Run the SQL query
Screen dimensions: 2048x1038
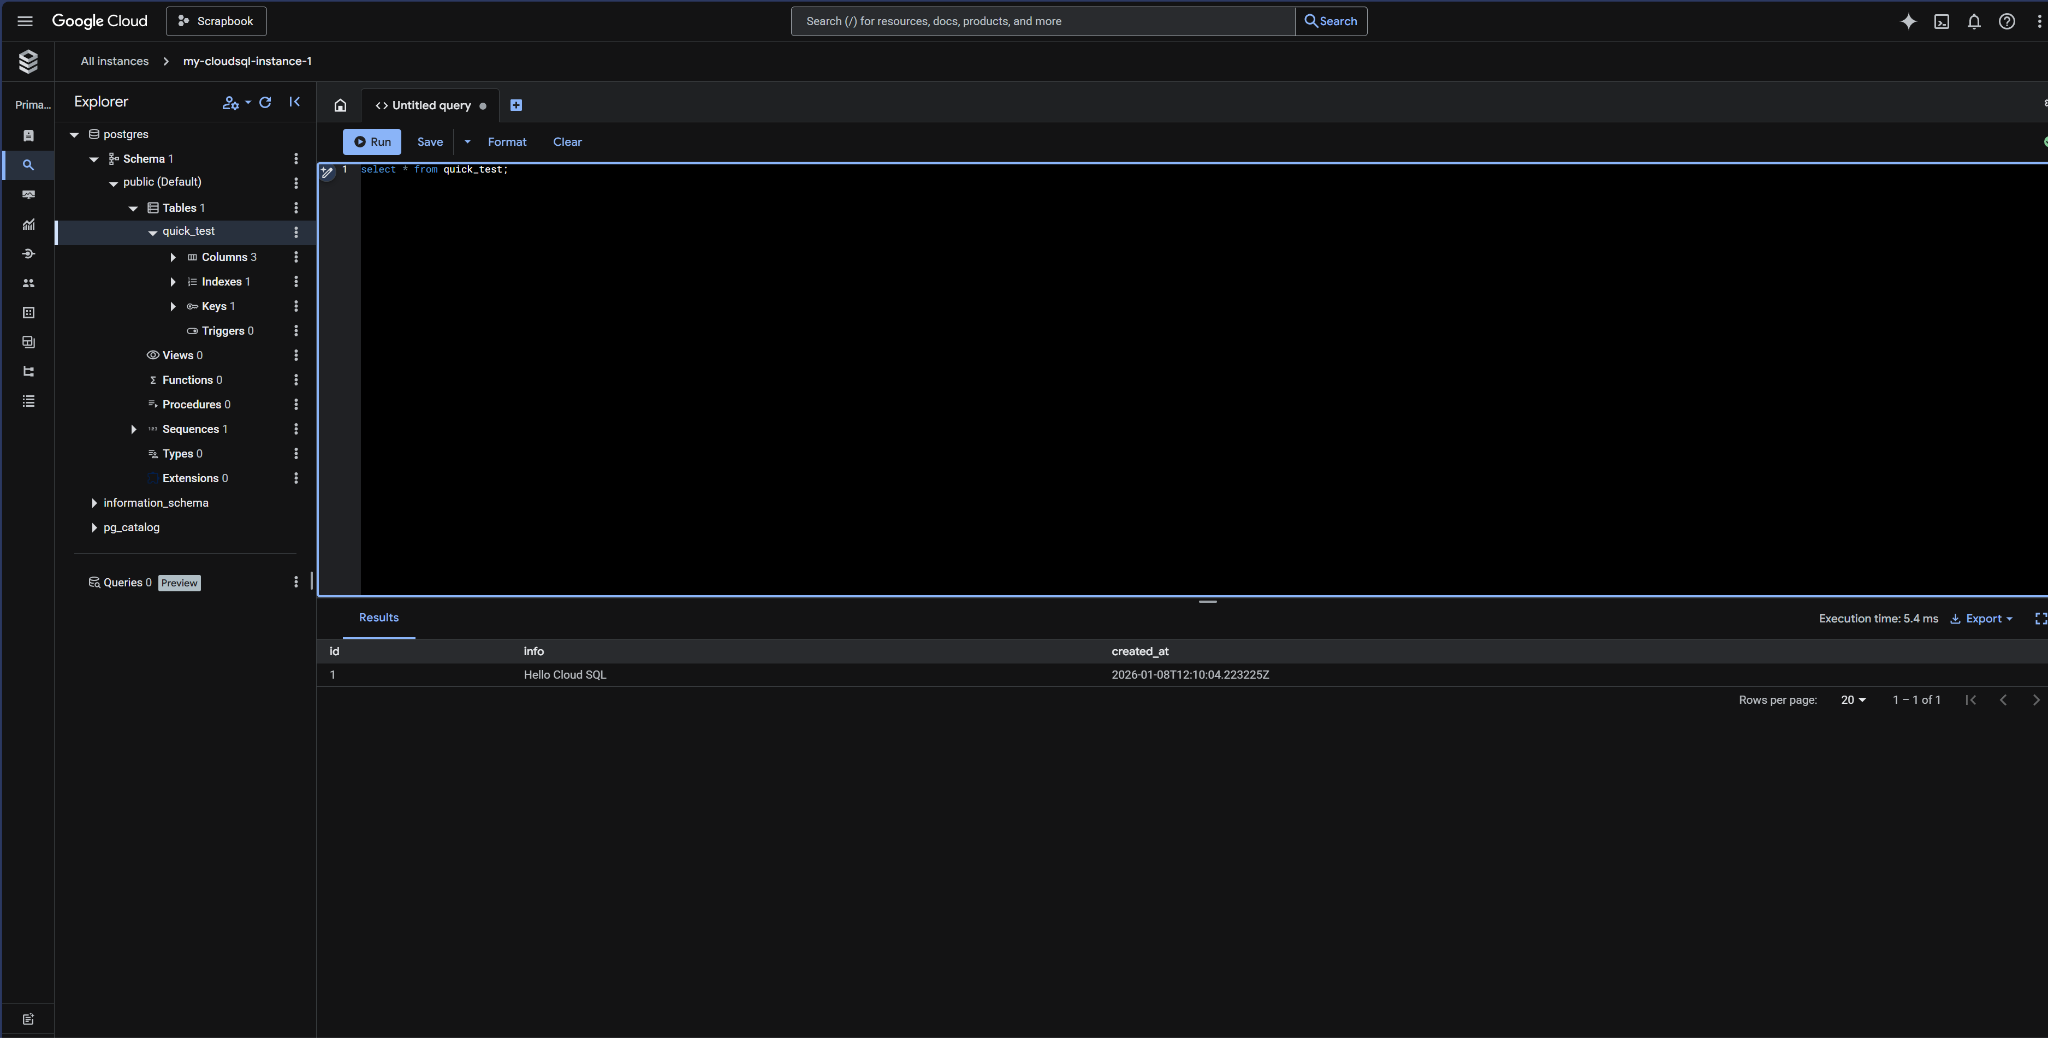pos(372,142)
